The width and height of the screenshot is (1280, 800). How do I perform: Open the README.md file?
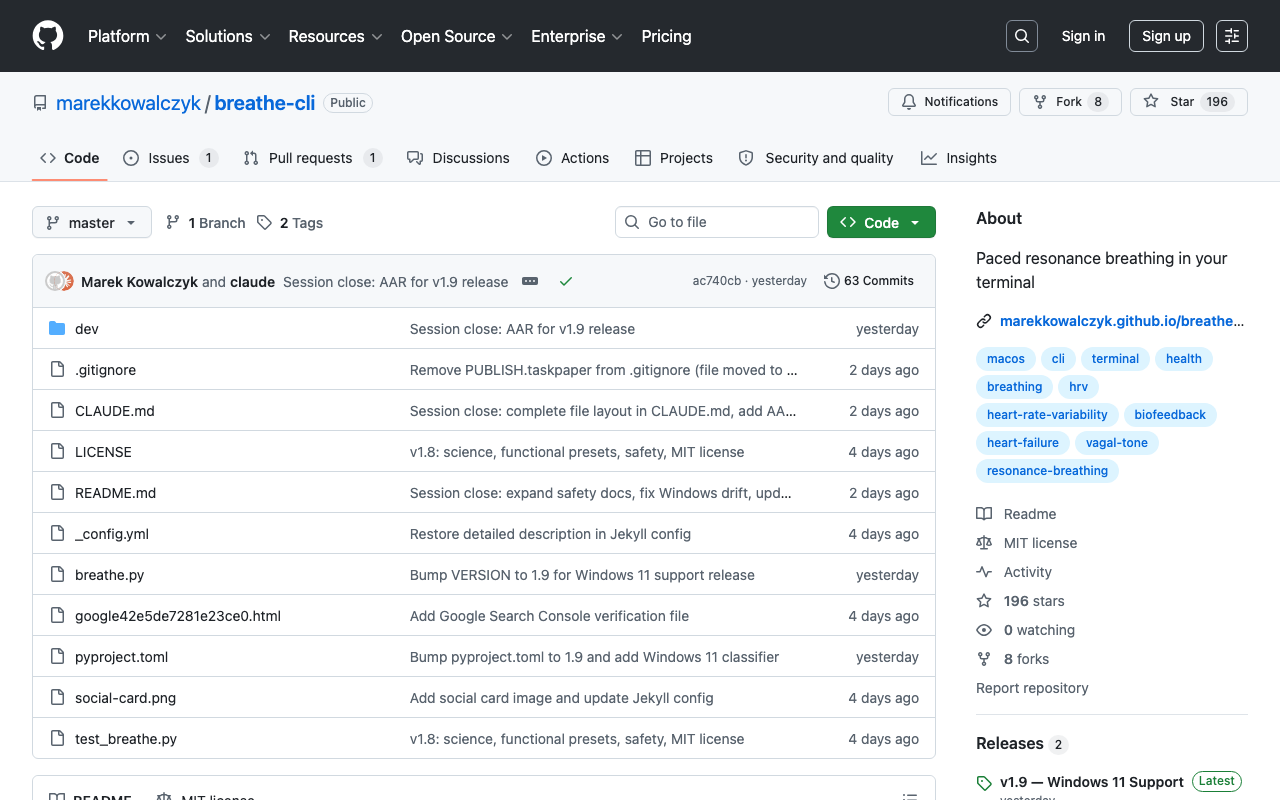pyautogui.click(x=115, y=493)
